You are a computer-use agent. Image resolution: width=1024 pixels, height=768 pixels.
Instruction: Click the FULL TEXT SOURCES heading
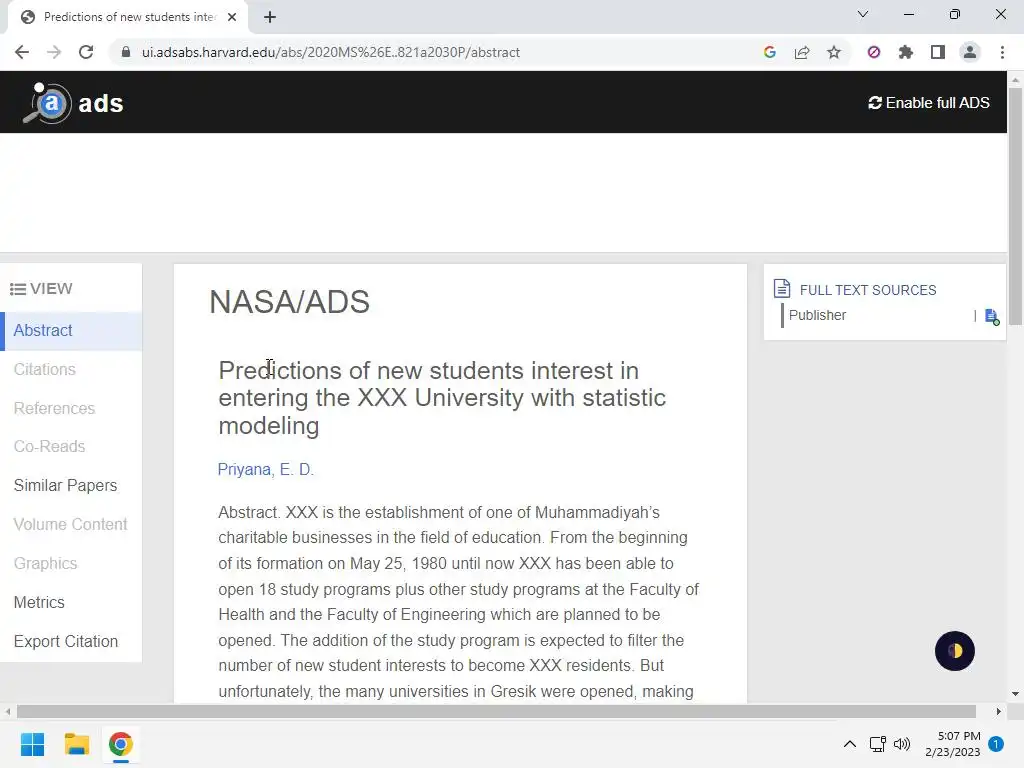(868, 290)
